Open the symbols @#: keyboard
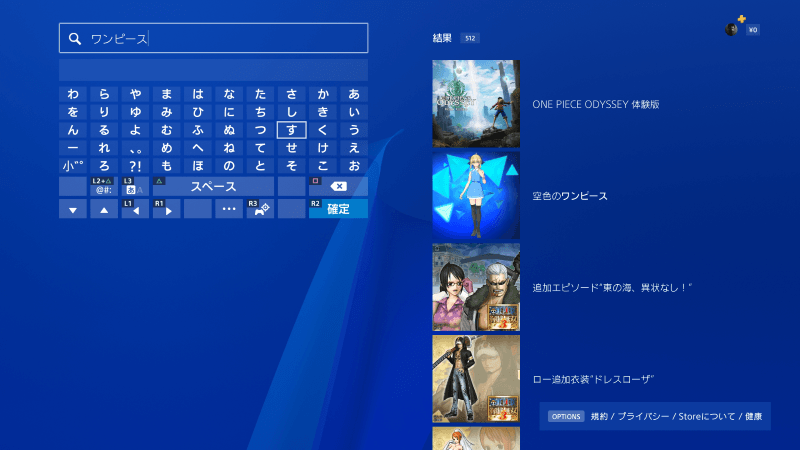Image resolution: width=800 pixels, height=450 pixels. click(104, 187)
